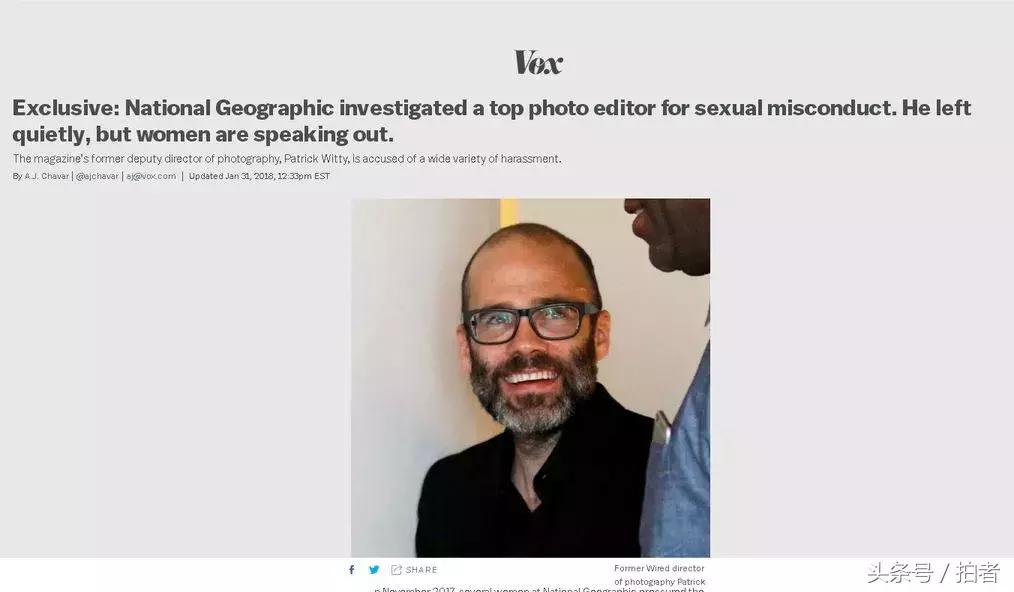Share article via Twitter bird icon
Image resolution: width=1014 pixels, height=592 pixels.
374,569
